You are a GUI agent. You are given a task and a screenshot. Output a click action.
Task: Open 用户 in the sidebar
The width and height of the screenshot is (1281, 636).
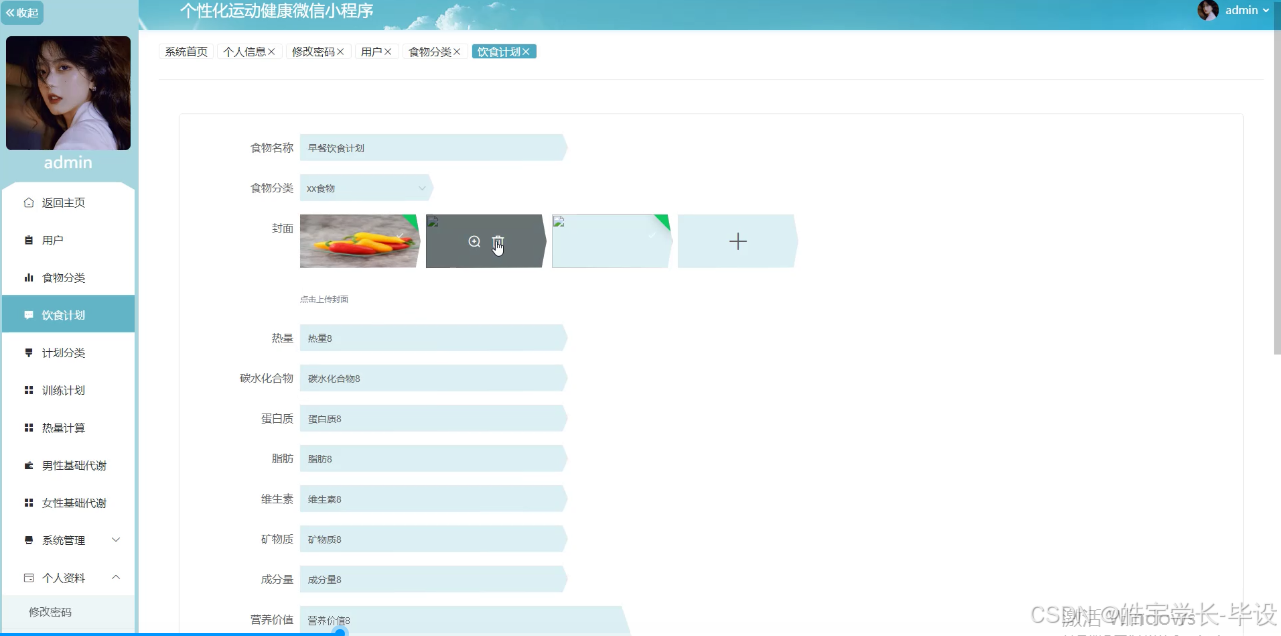(x=68, y=240)
